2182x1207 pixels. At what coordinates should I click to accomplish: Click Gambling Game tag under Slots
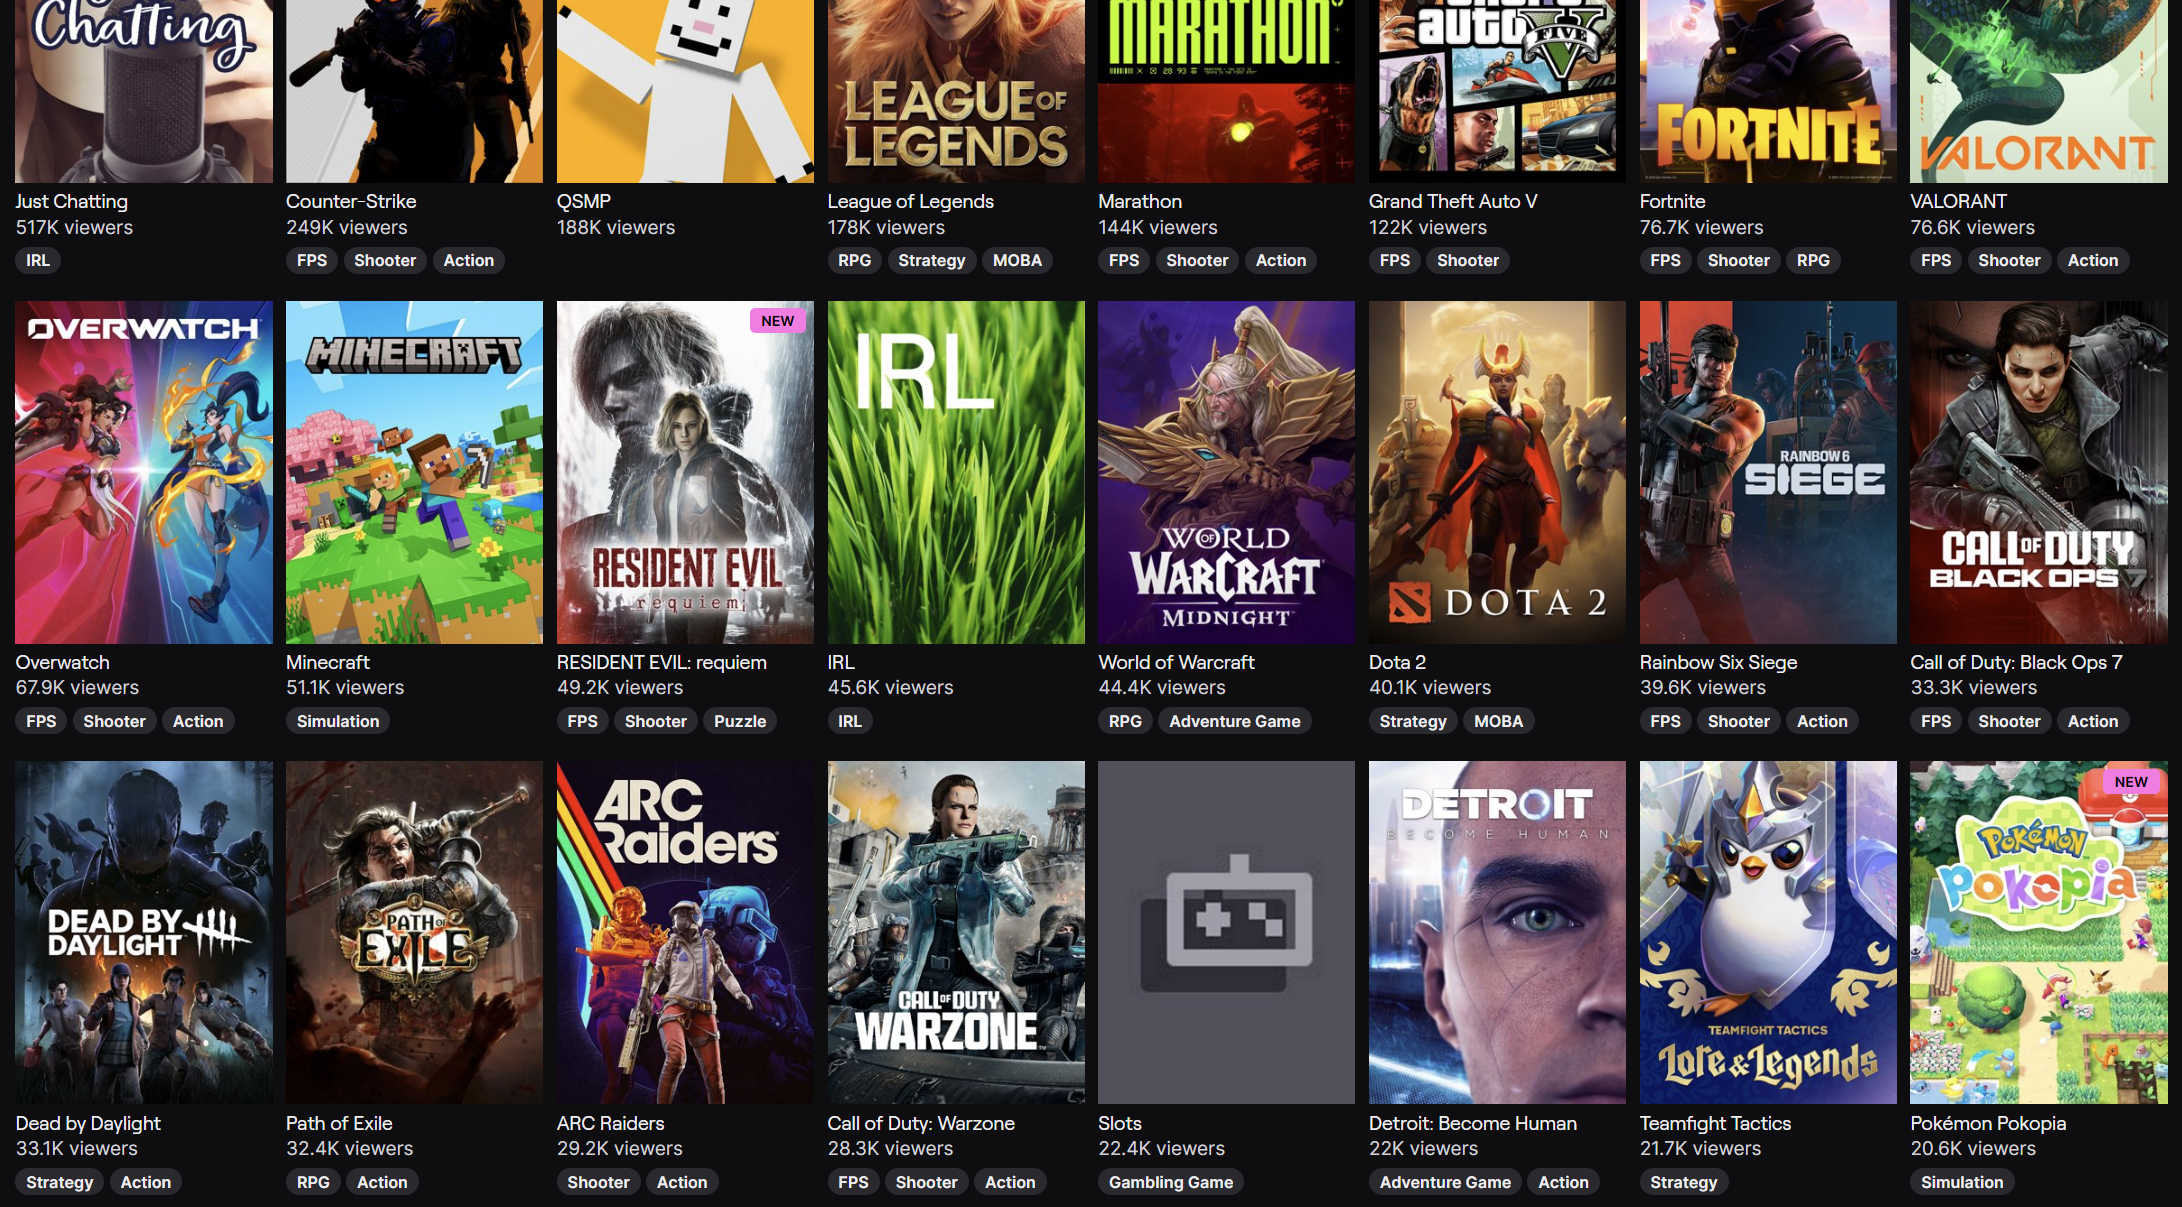pos(1170,1182)
